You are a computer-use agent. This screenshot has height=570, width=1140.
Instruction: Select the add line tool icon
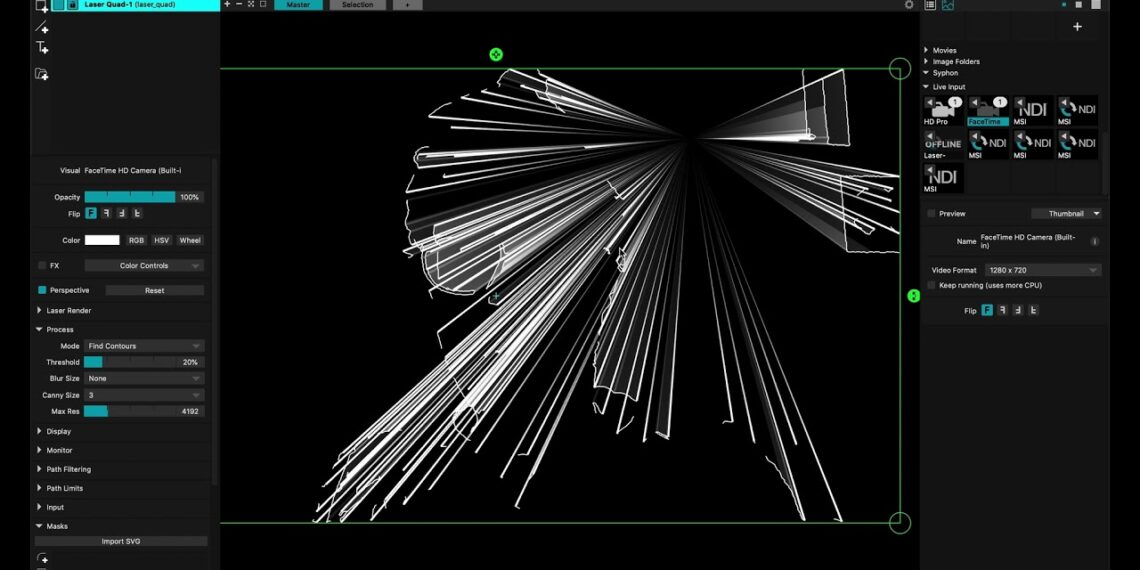coord(42,27)
